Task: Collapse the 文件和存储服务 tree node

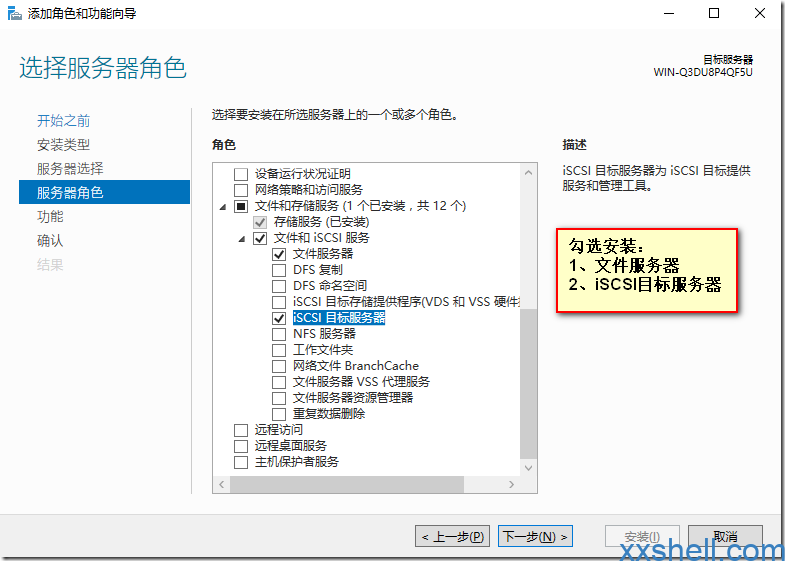Action: pos(223,207)
